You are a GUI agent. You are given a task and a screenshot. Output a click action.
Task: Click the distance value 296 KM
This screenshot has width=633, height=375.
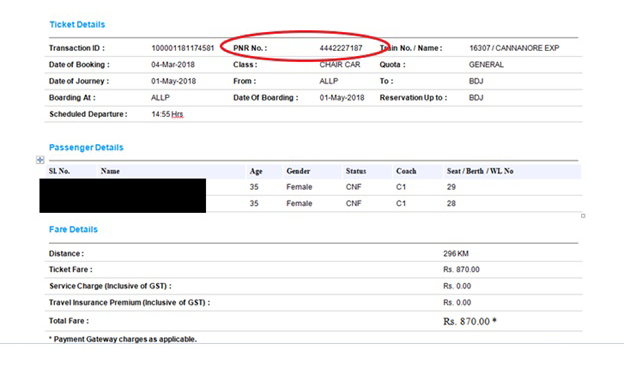coord(456,253)
